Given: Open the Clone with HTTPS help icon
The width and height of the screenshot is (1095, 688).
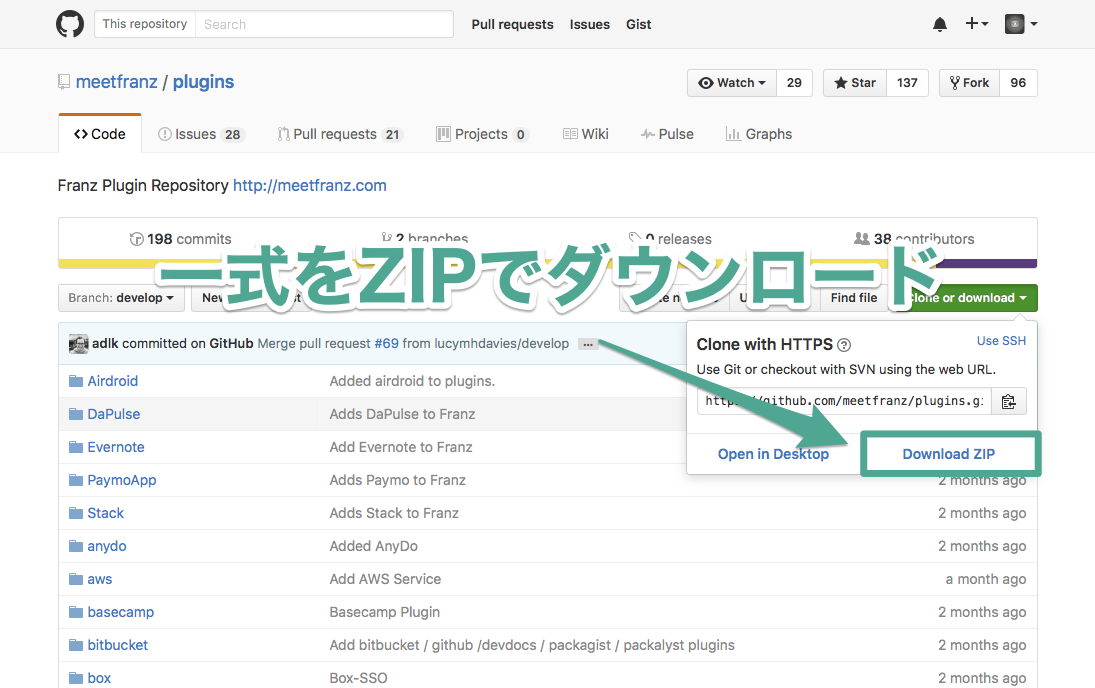Looking at the screenshot, I should tap(844, 345).
